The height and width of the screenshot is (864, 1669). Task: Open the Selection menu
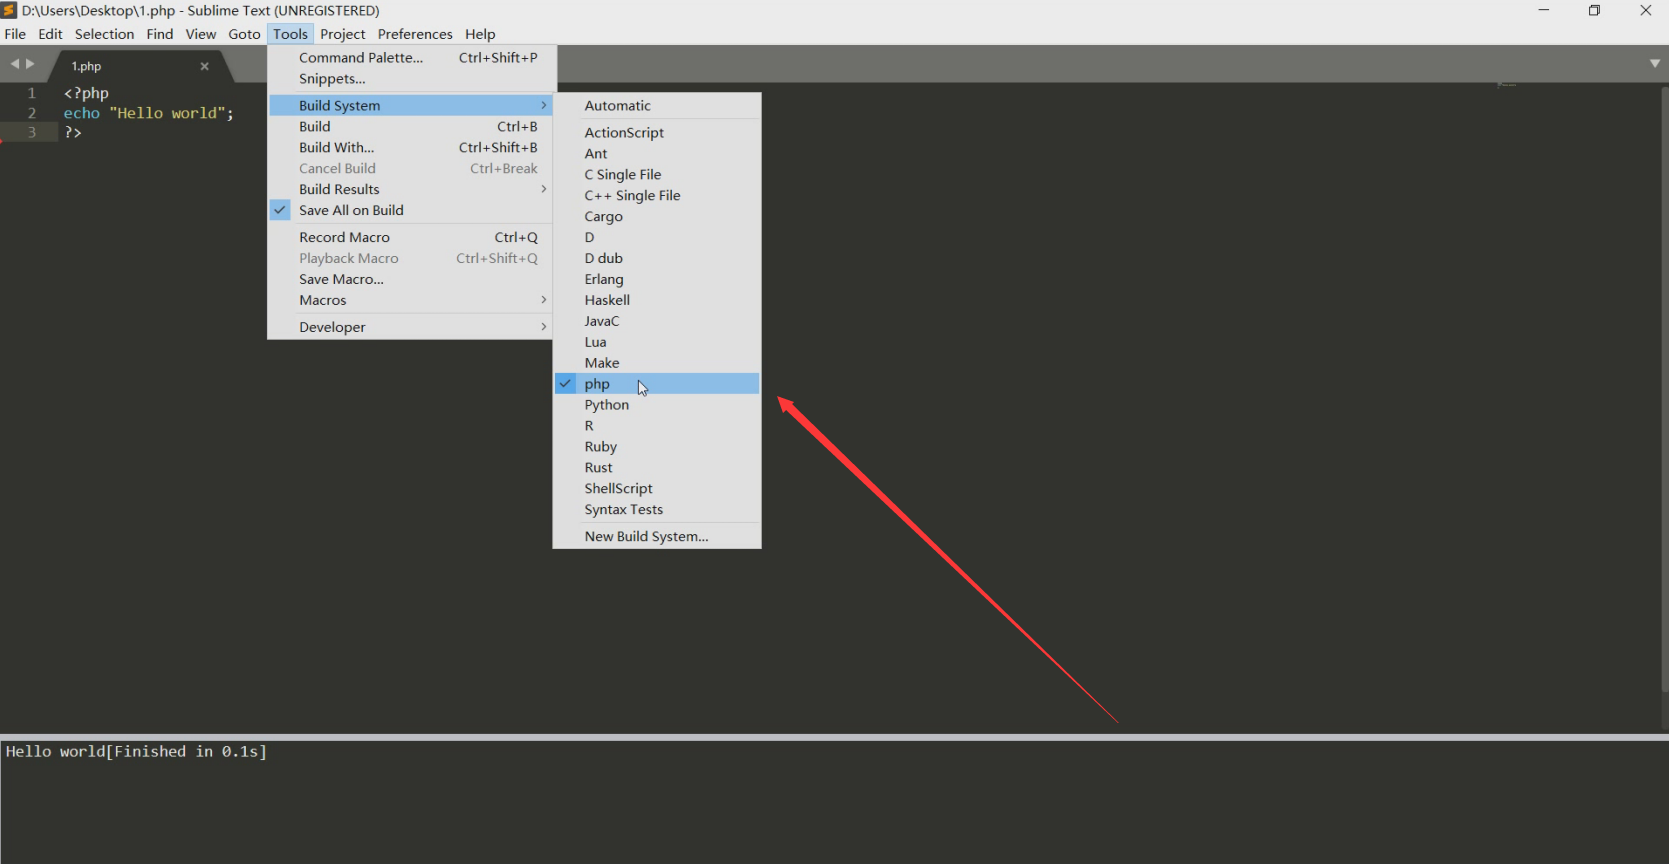click(x=104, y=34)
